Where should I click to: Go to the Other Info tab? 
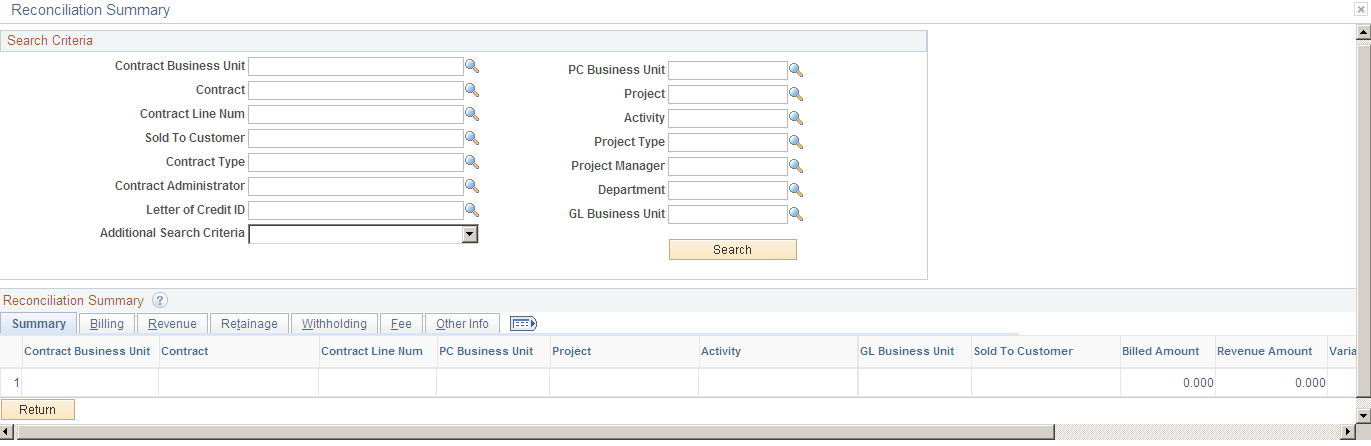tap(462, 324)
